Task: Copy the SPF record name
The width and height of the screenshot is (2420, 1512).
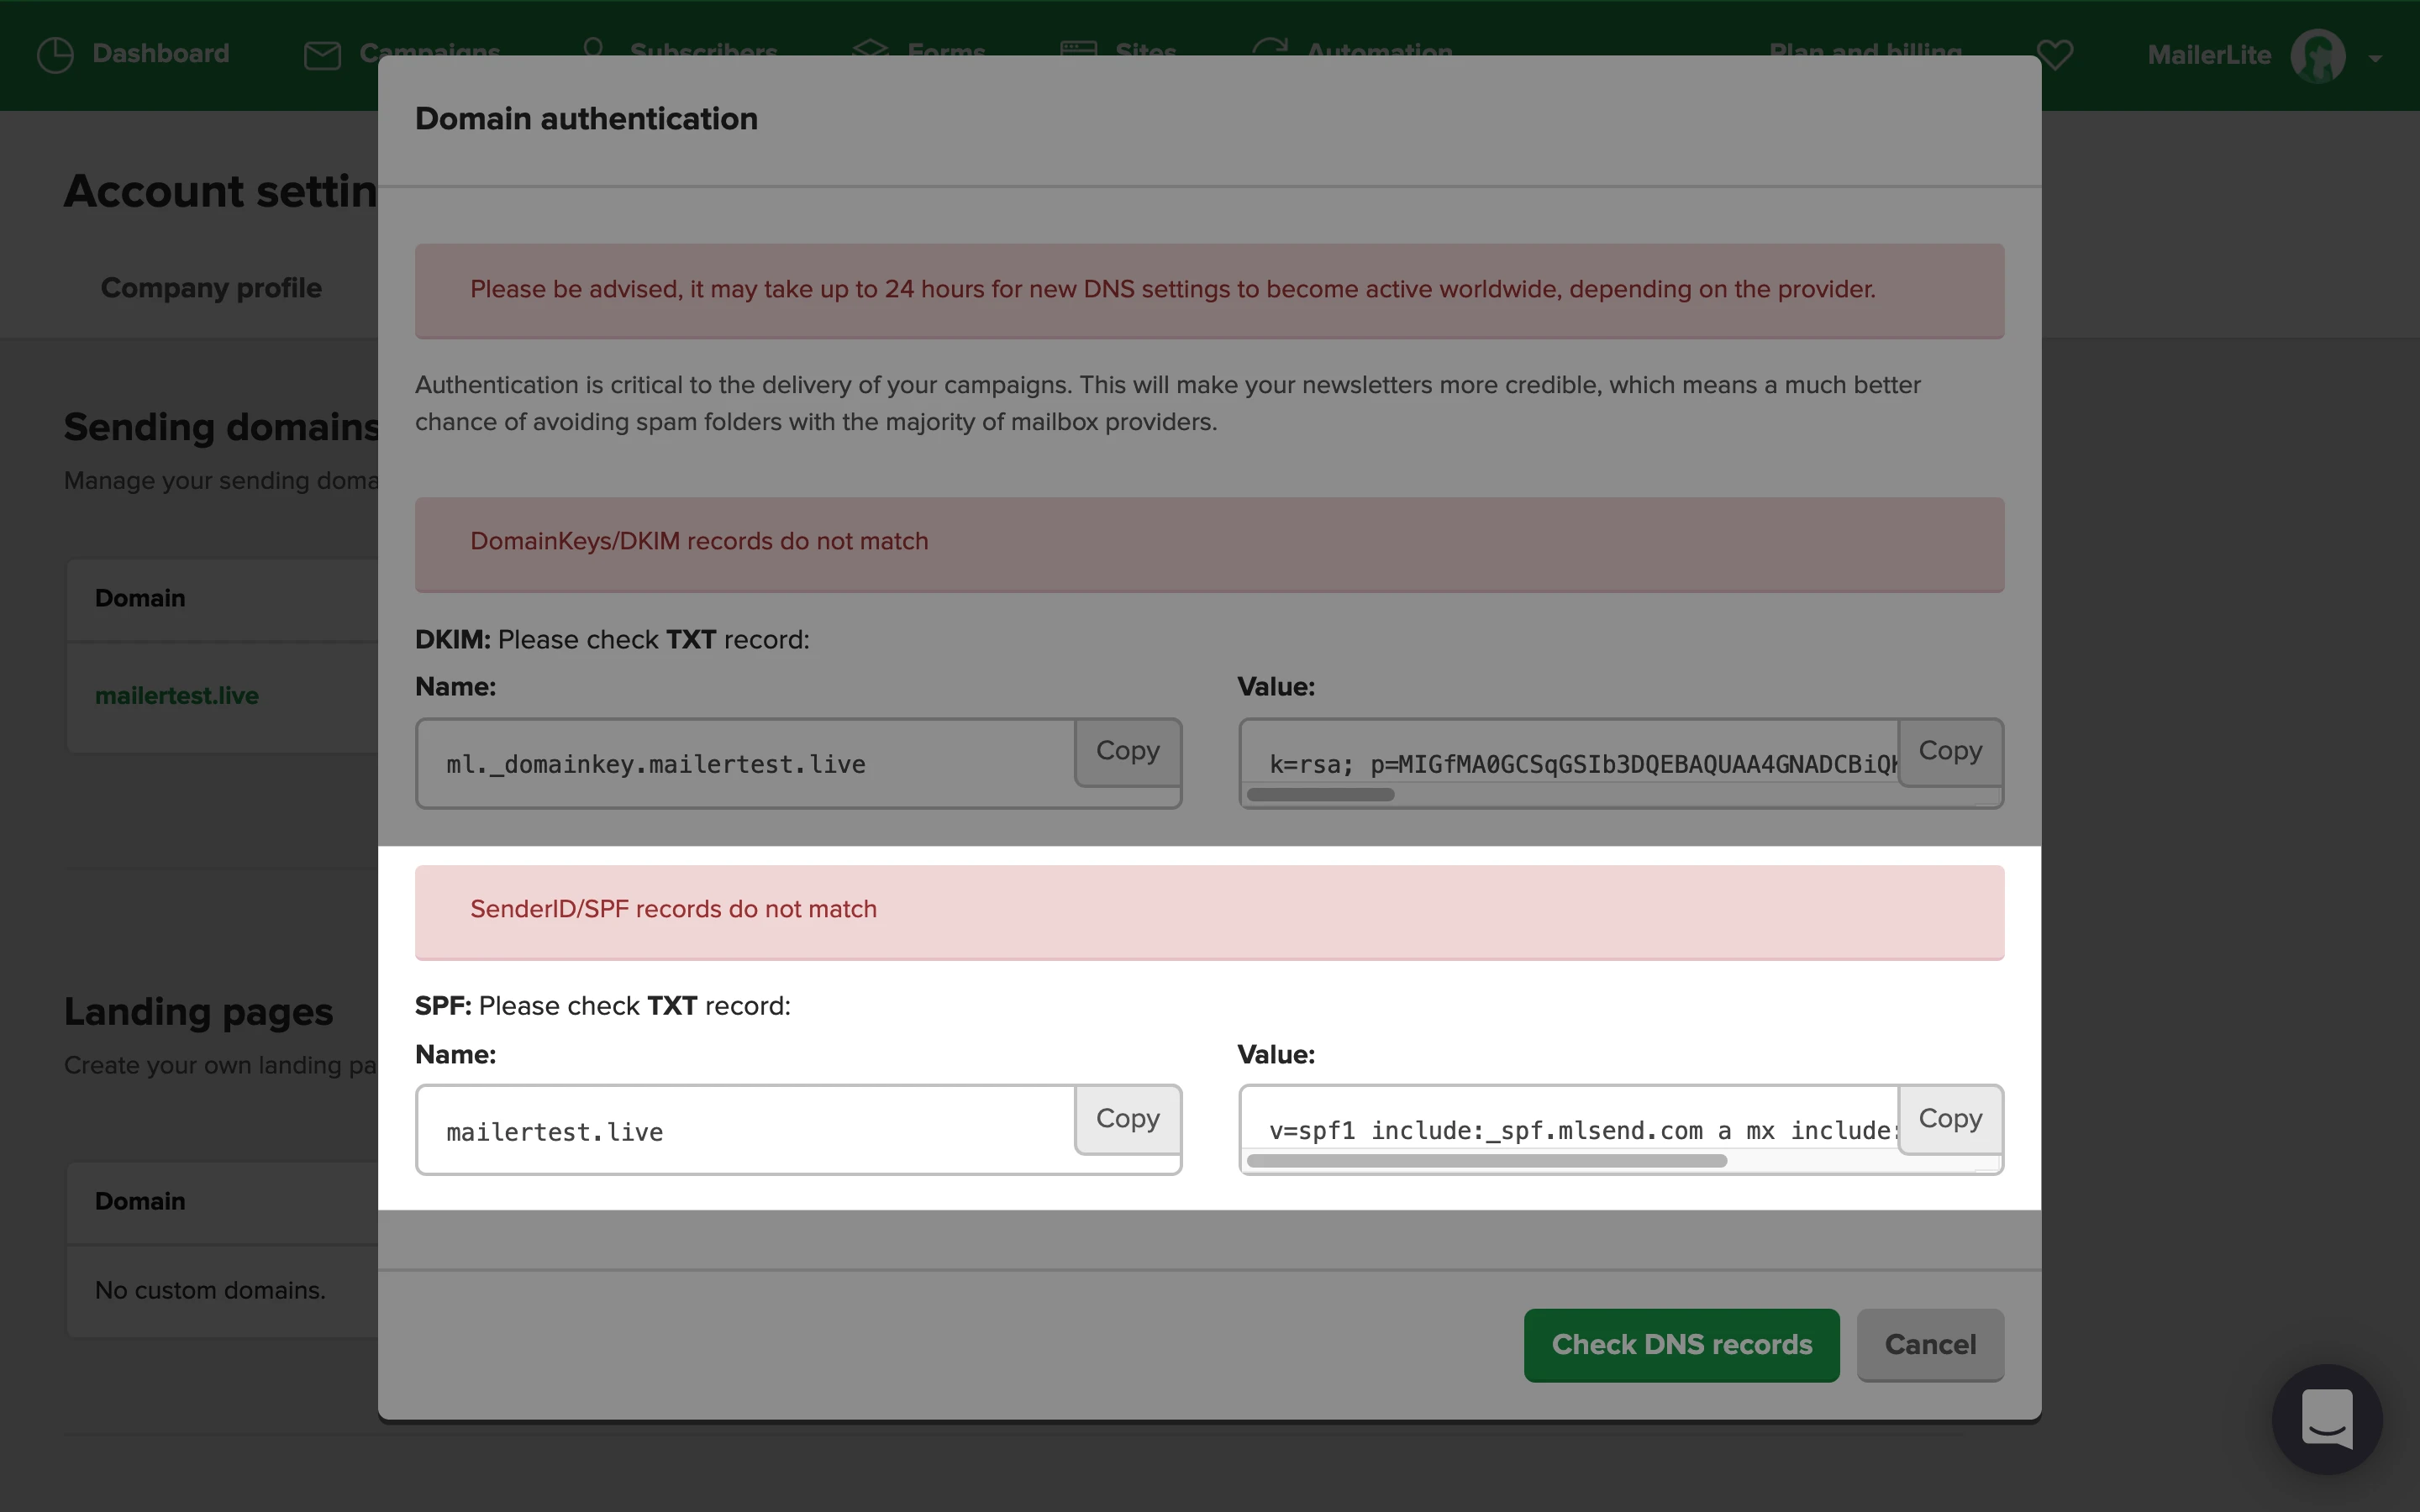Action: [1127, 1118]
